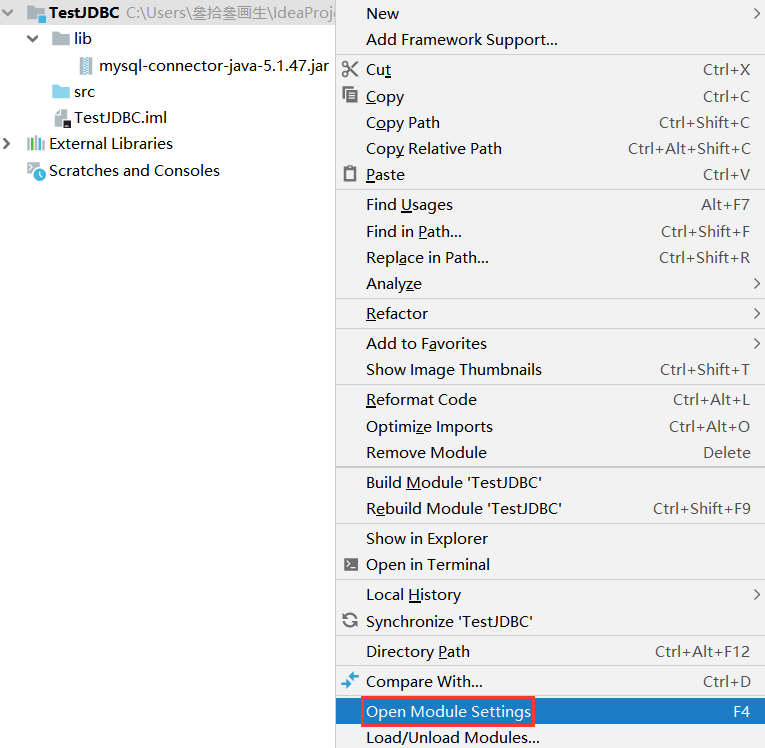Viewport: 765px width, 748px height.
Task: Click the Paste clipboard icon
Action: [x=350, y=173]
